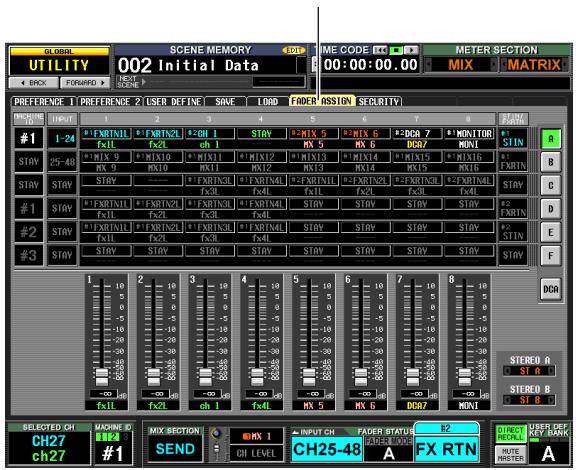Select fader 8 handle labeled MONI

(464, 377)
